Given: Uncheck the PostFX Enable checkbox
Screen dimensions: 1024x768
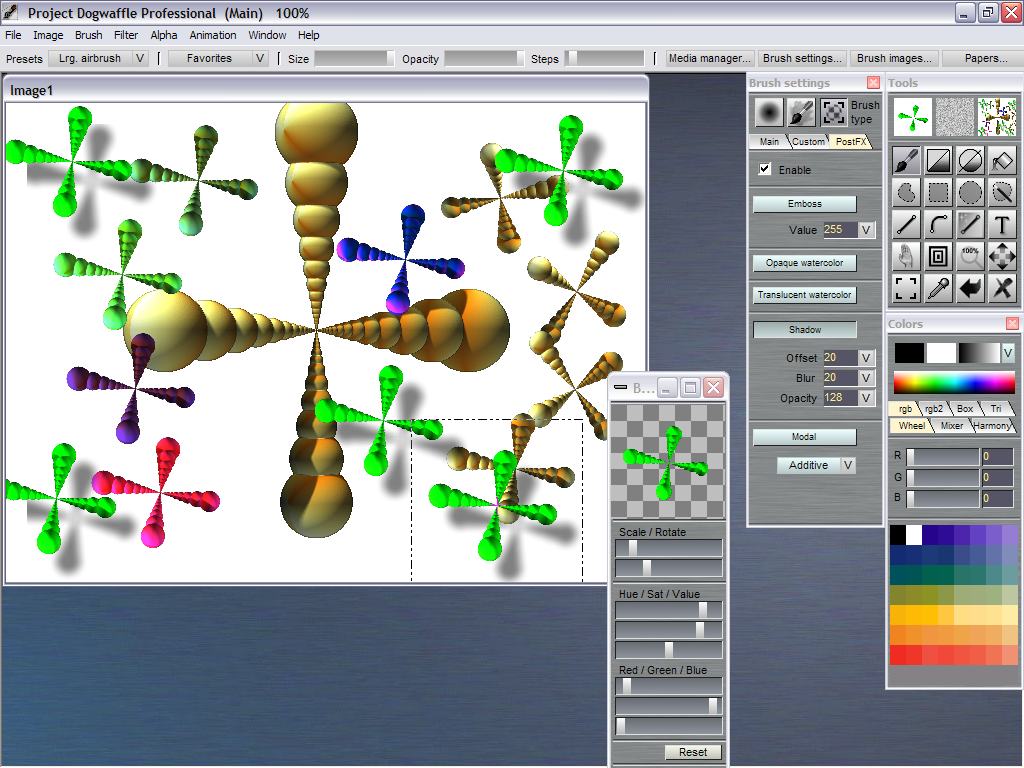Looking at the screenshot, I should pos(765,169).
